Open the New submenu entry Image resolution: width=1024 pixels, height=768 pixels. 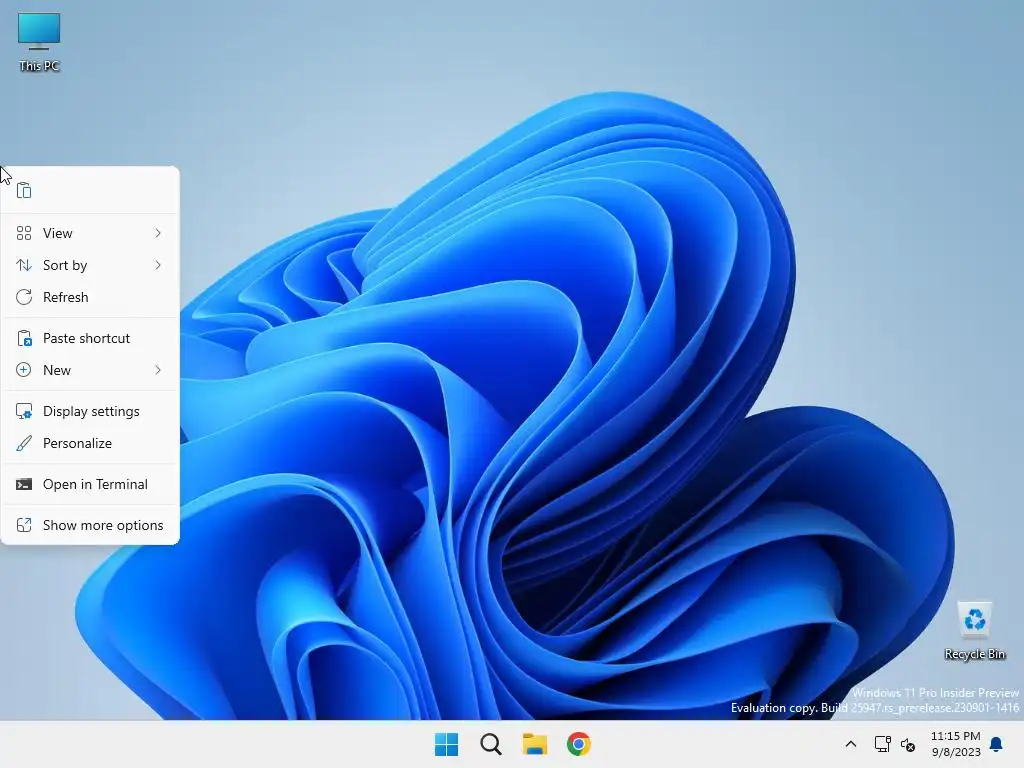90,370
